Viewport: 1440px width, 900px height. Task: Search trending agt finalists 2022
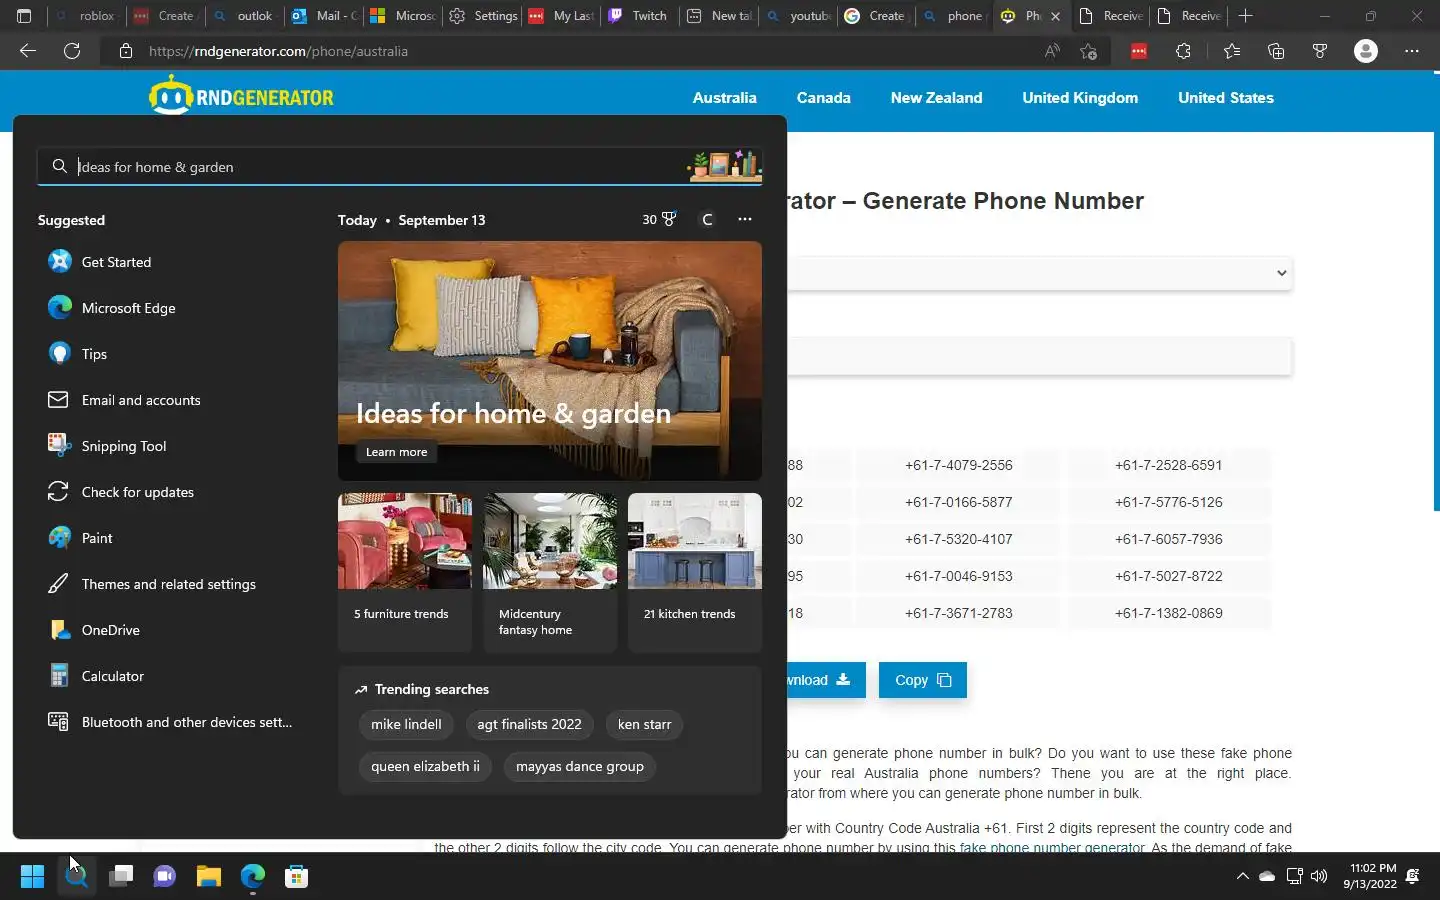click(x=529, y=724)
